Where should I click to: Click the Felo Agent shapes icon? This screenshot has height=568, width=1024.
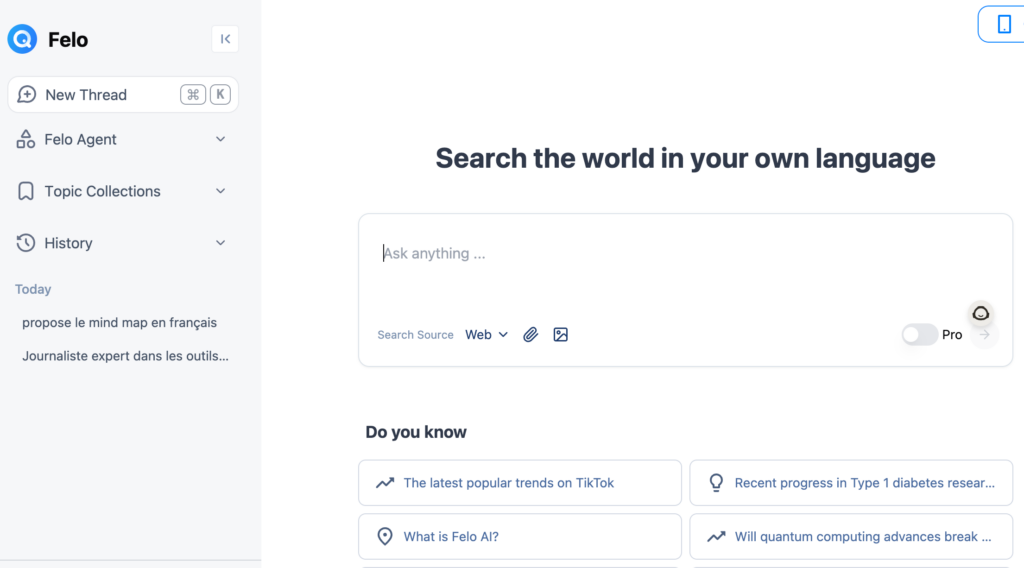pos(25,139)
